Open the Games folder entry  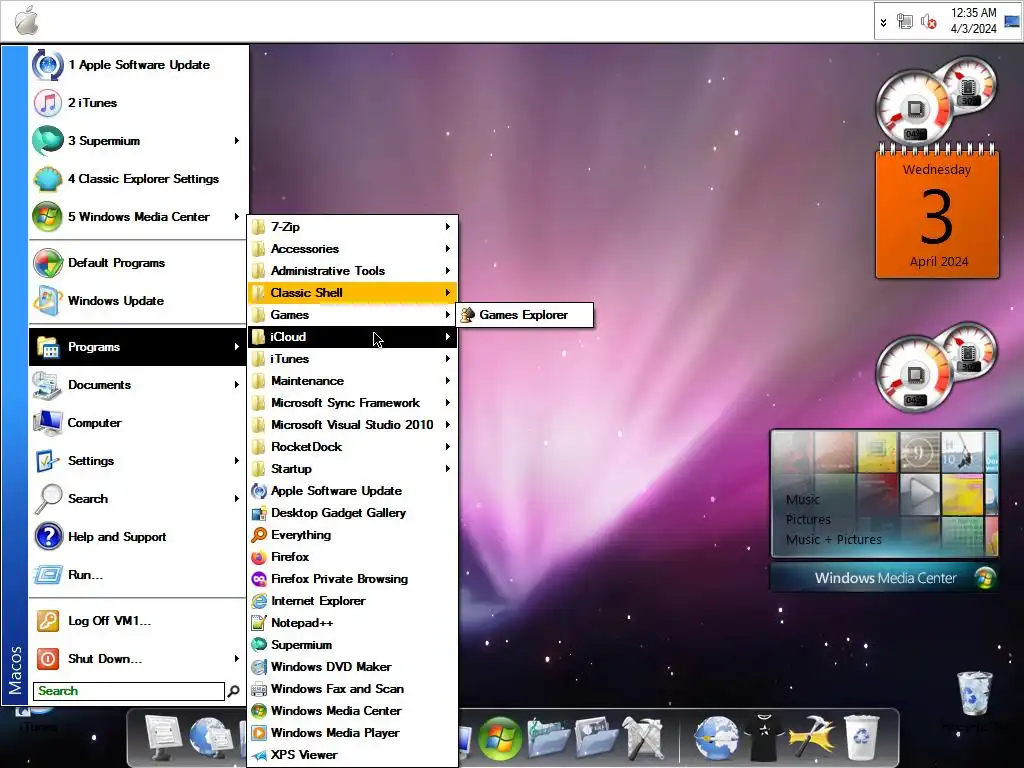pyautogui.click(x=353, y=315)
